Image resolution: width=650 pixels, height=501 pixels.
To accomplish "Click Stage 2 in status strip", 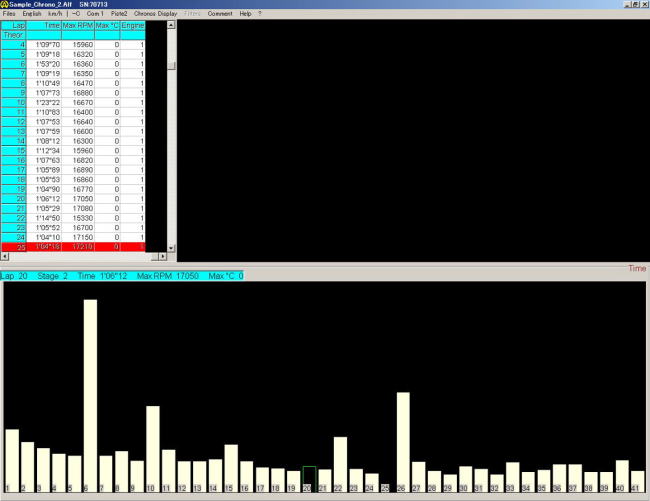I will pyautogui.click(x=52, y=276).
